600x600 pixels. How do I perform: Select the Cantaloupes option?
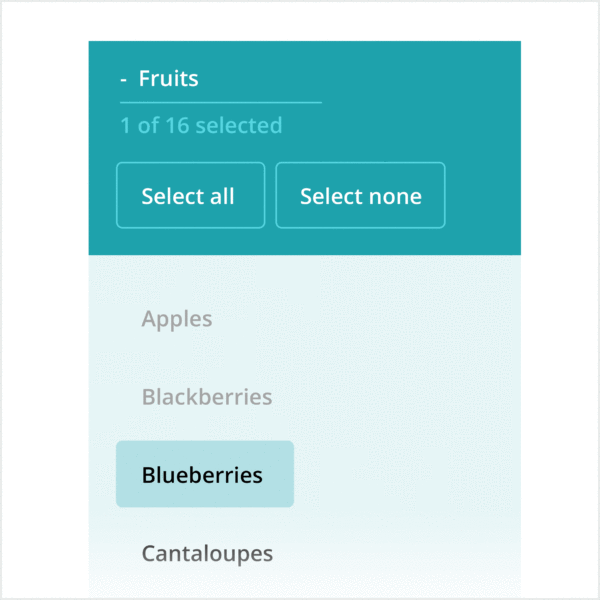207,553
